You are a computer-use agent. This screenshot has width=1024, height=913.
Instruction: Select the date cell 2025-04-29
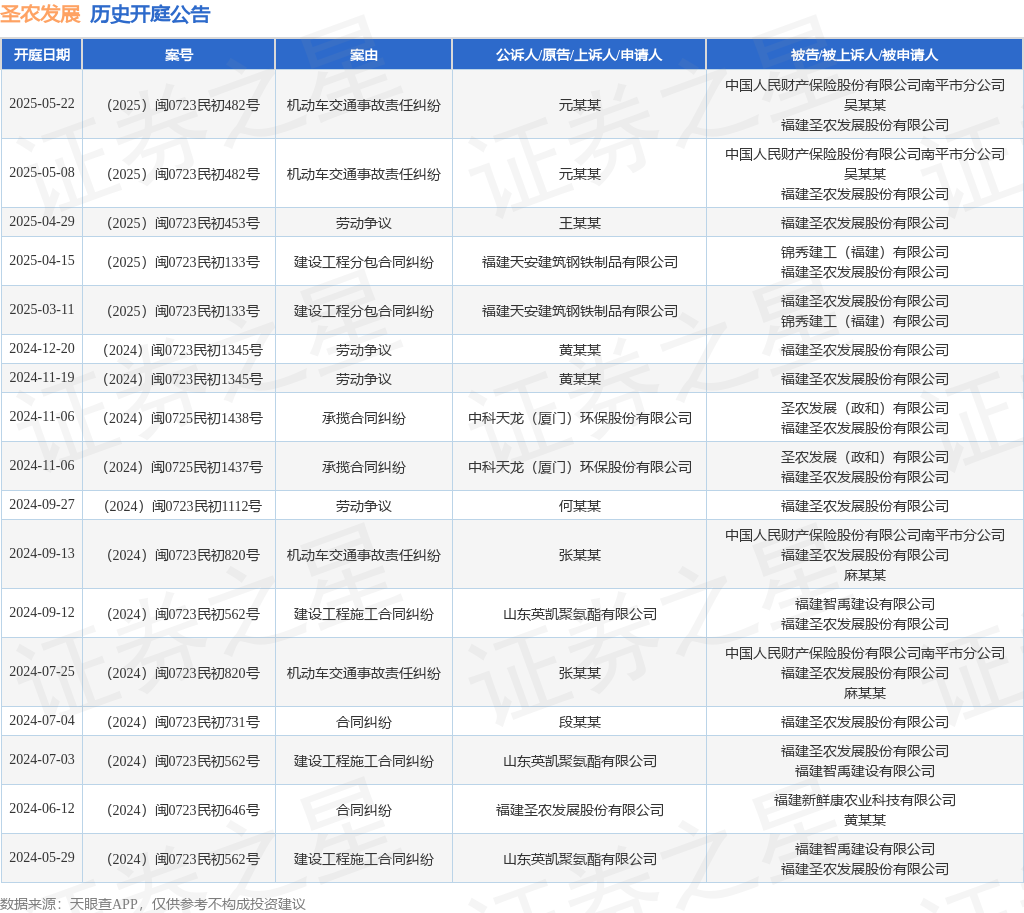[42, 221]
